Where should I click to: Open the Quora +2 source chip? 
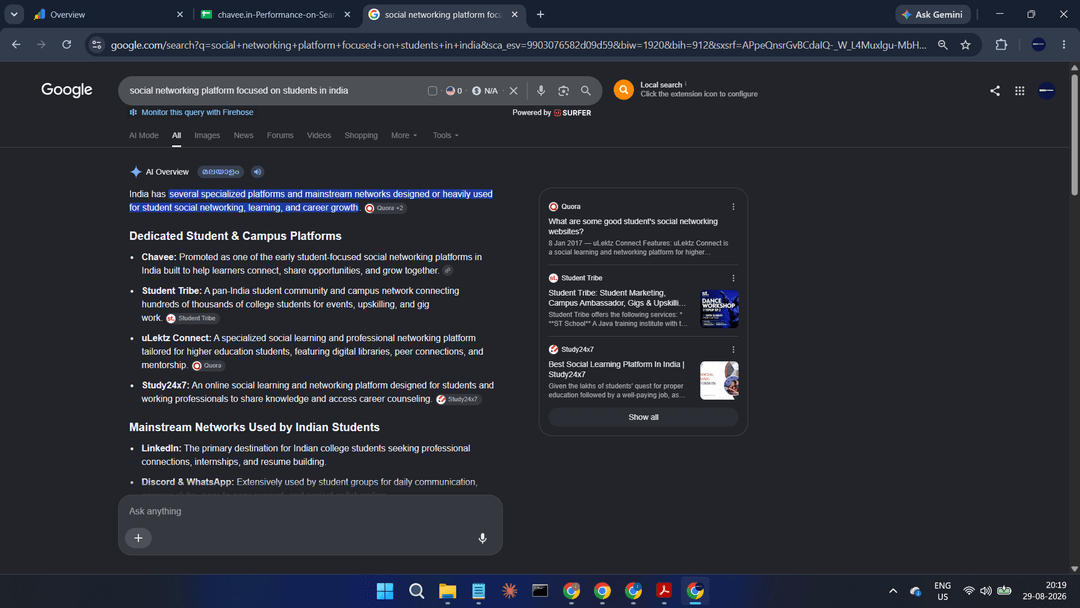[x=385, y=208]
